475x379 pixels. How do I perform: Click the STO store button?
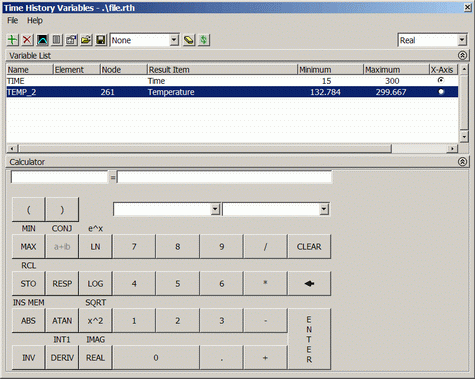28,283
